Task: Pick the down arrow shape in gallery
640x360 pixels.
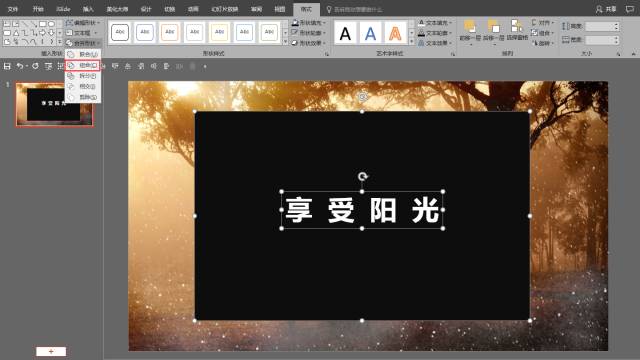Action: pos(51,33)
